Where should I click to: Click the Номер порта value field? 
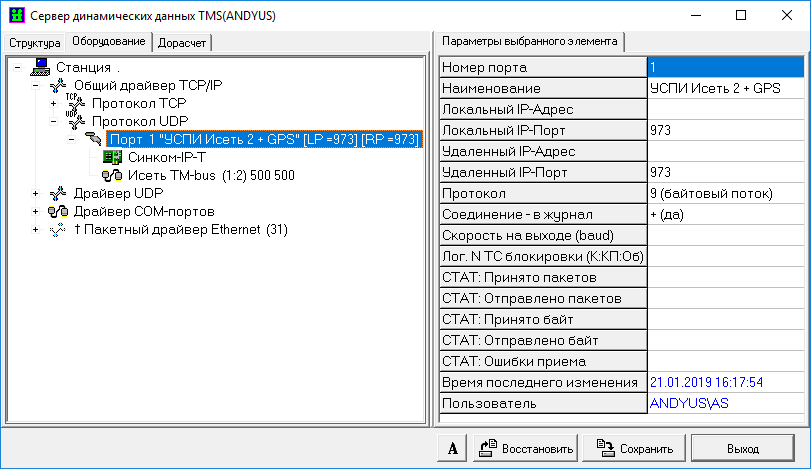725,67
